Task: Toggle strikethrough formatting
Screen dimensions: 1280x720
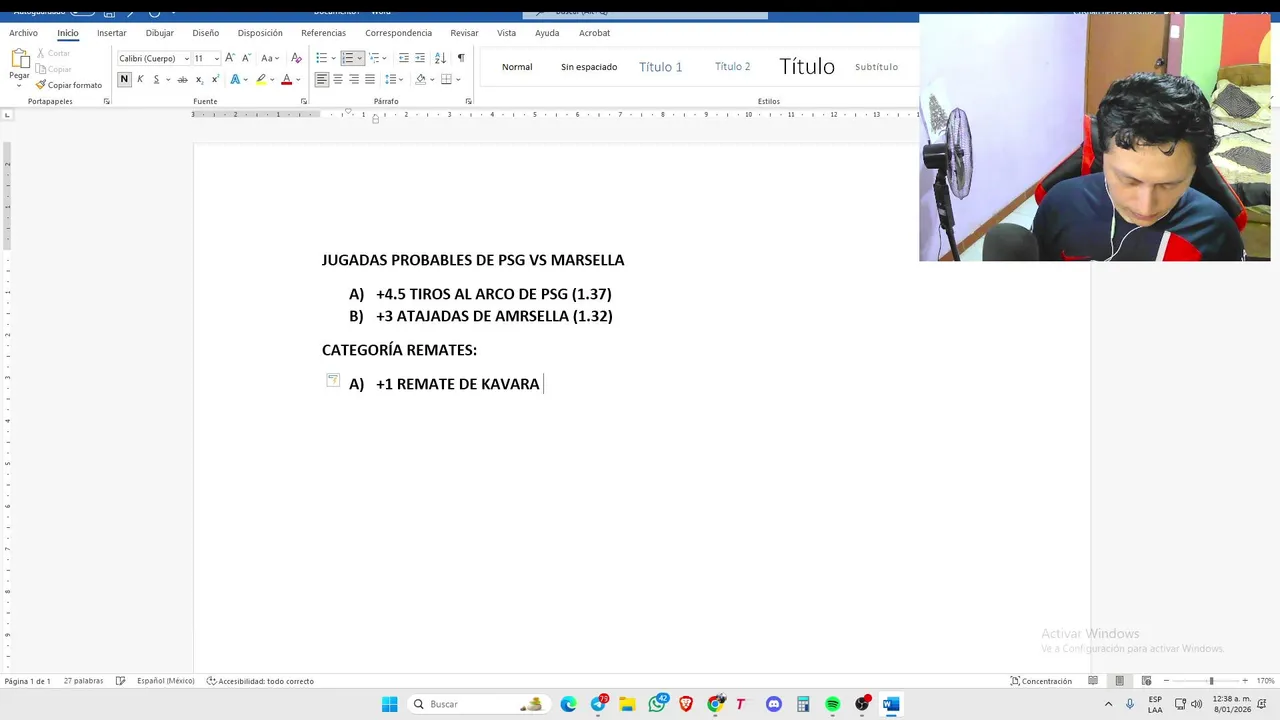Action: pyautogui.click(x=183, y=79)
